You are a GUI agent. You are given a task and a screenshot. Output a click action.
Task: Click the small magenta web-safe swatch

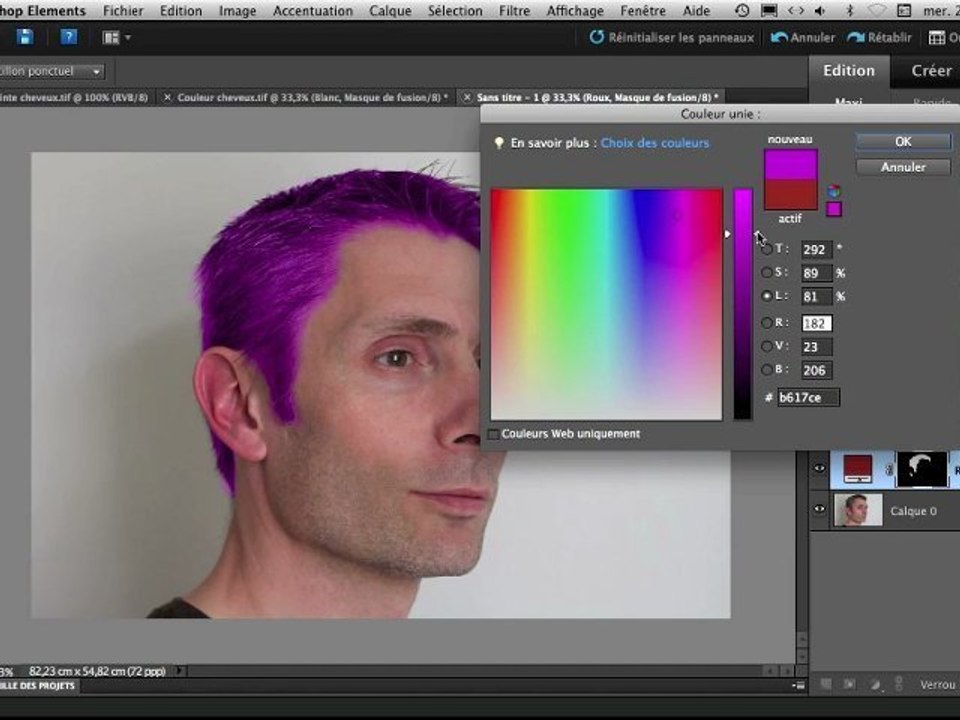(834, 209)
